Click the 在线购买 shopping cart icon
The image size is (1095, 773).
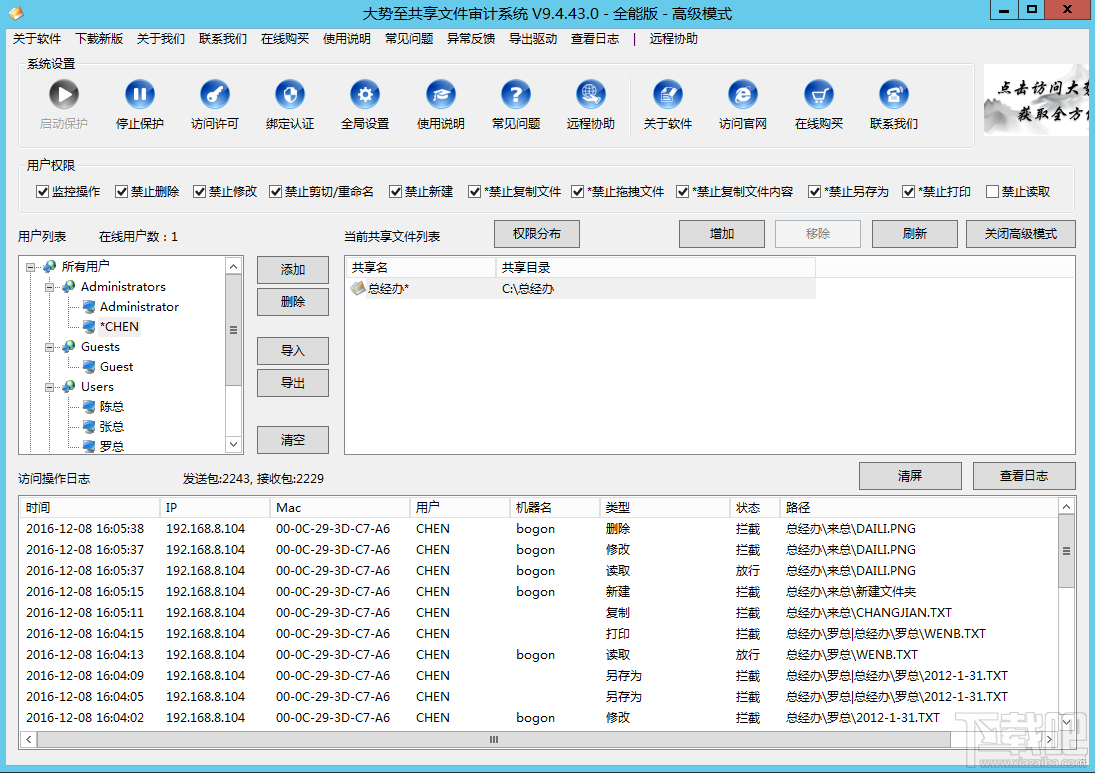point(818,94)
